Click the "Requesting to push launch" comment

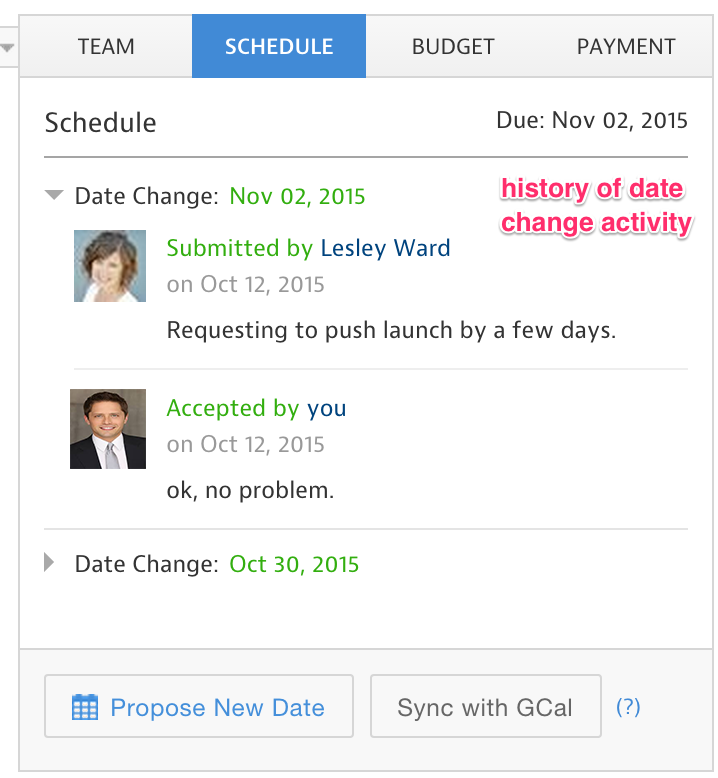391,329
